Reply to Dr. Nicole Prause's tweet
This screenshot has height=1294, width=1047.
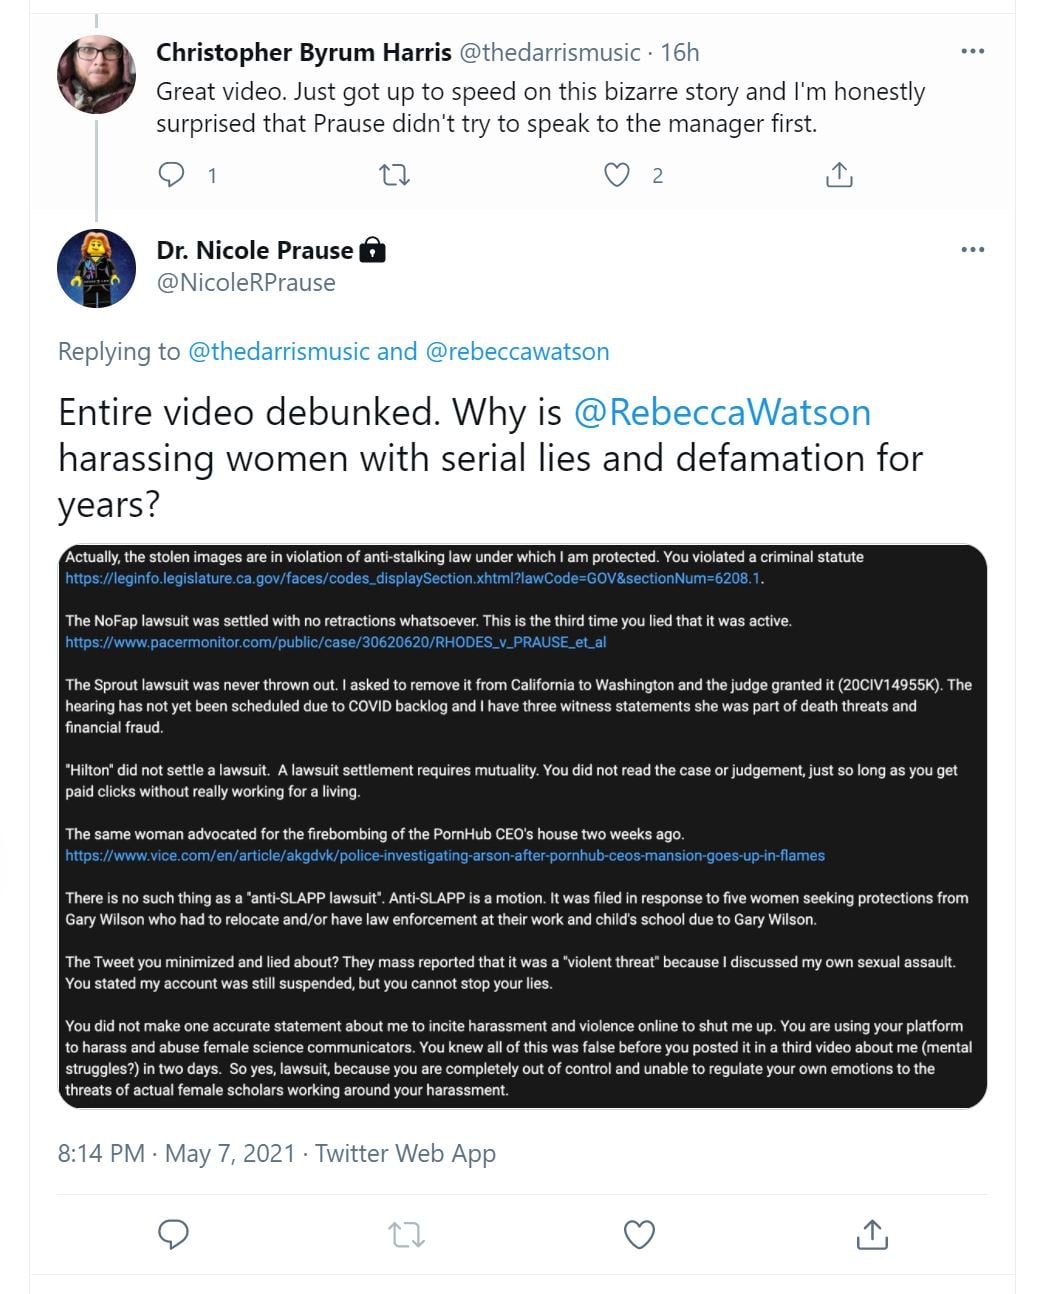tap(174, 1234)
